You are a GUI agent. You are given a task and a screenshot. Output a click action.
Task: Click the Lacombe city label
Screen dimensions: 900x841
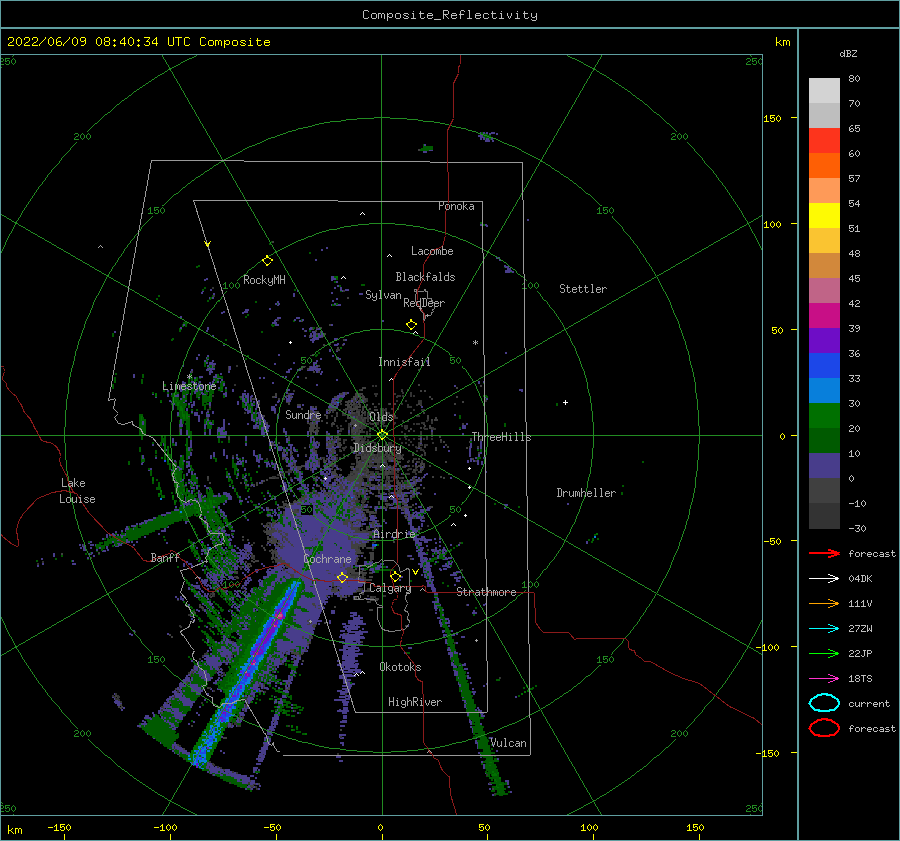[432, 251]
